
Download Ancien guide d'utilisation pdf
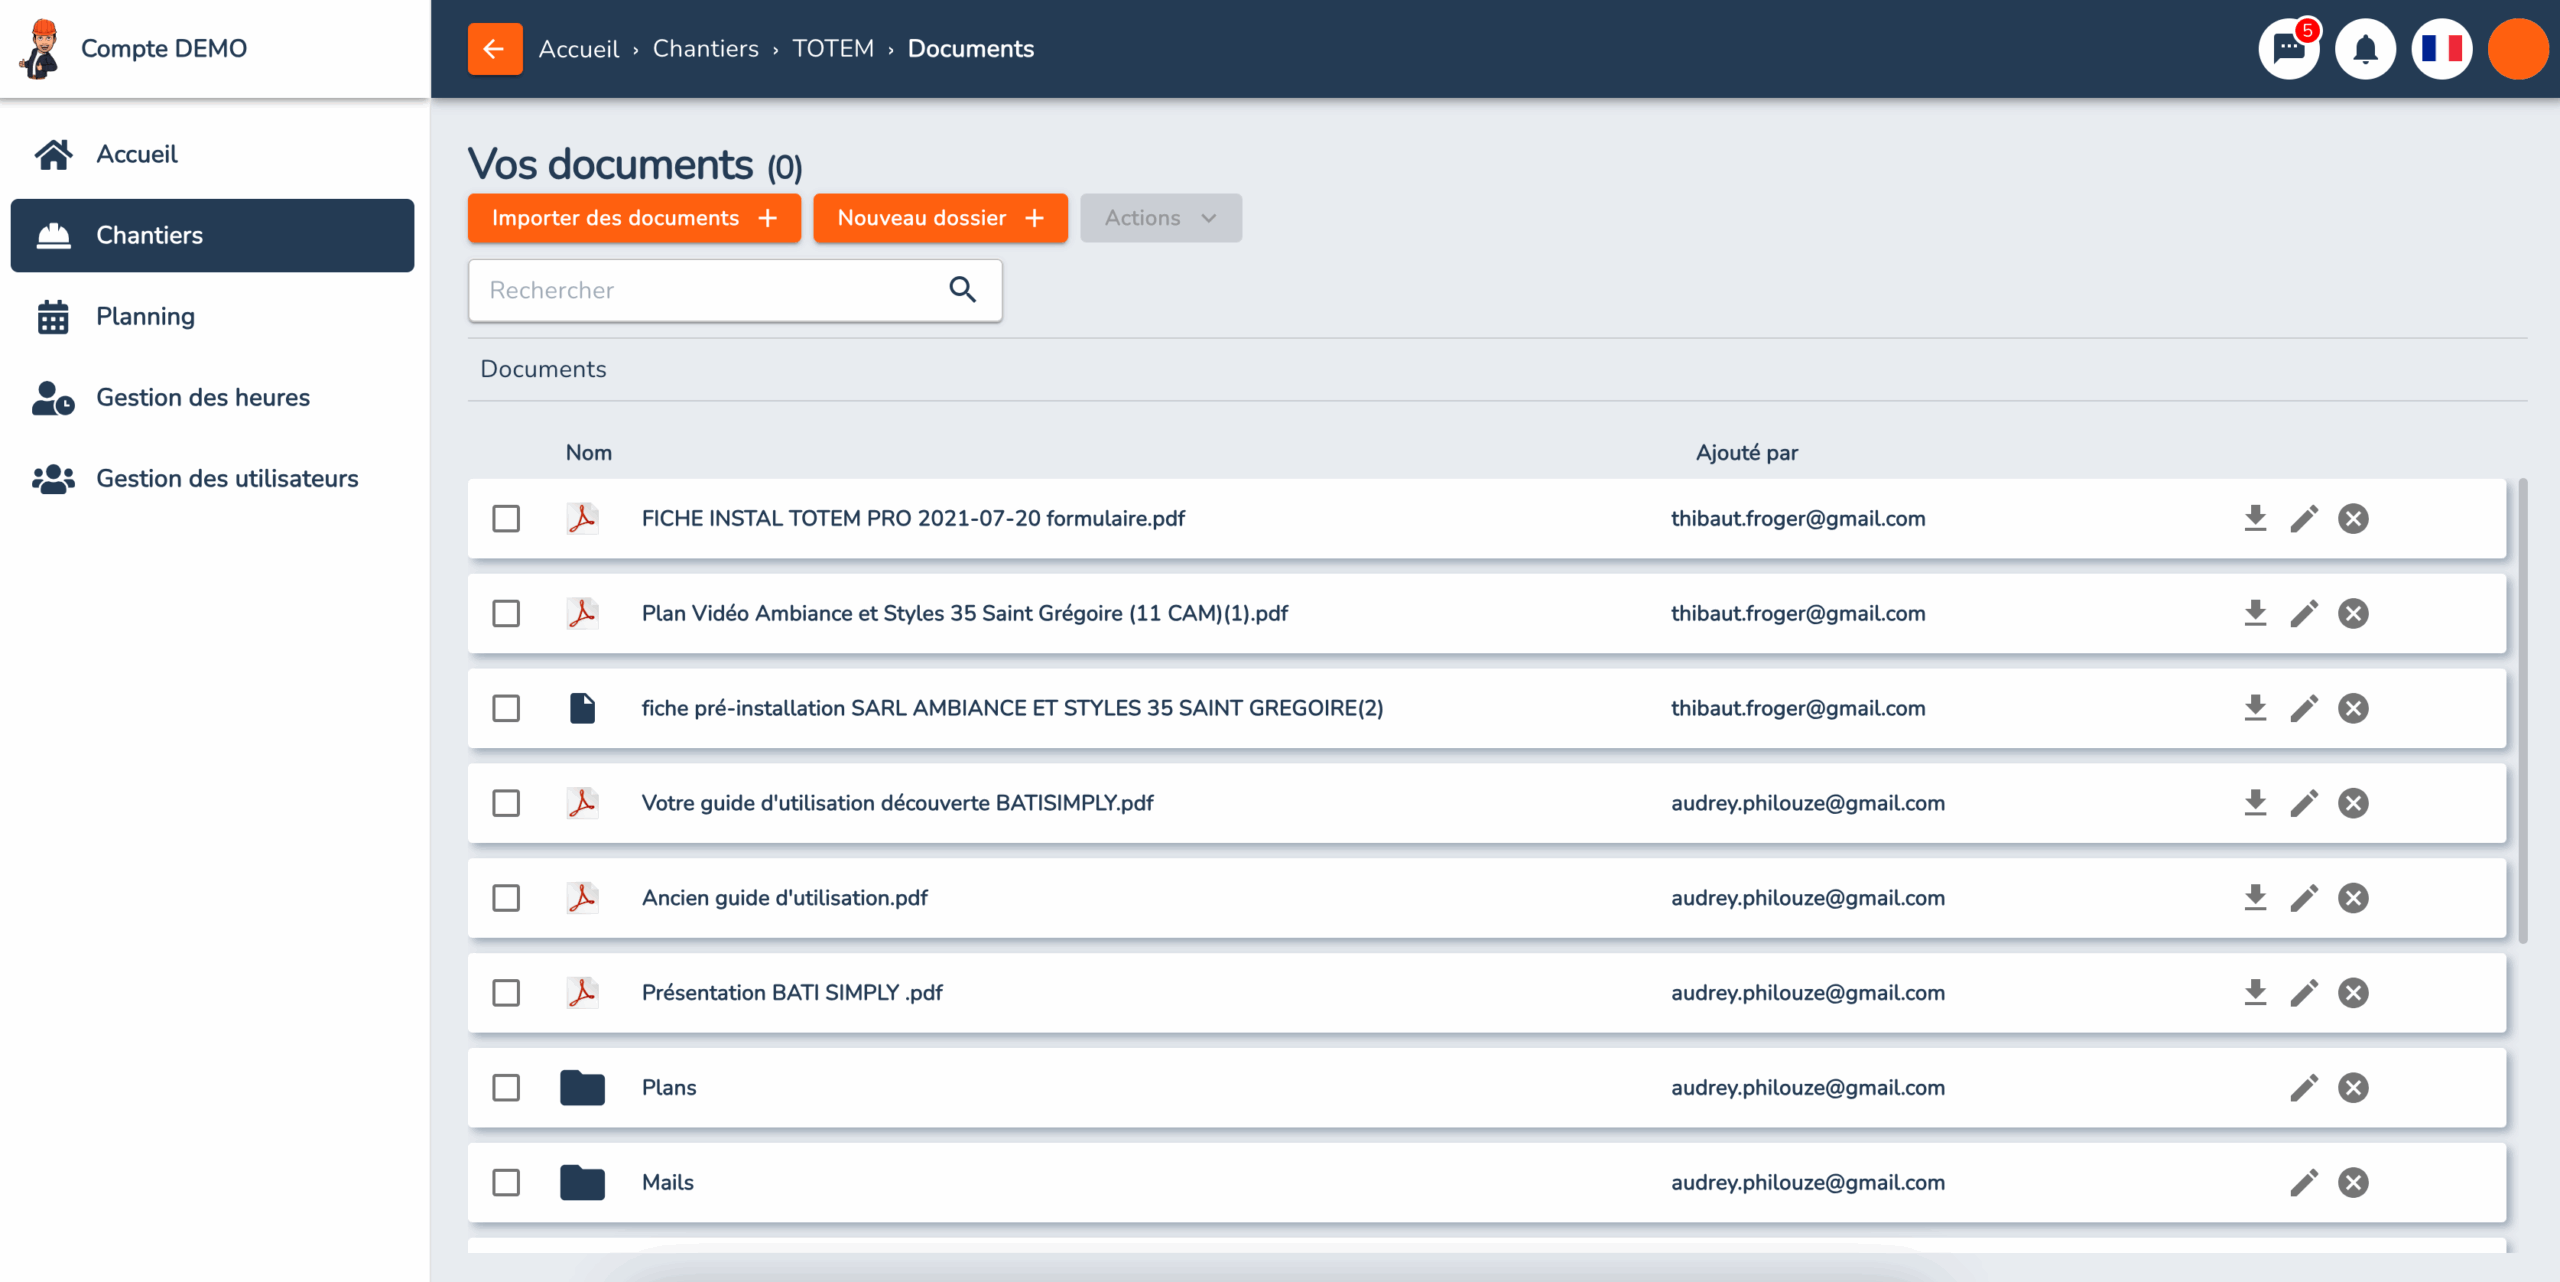(2255, 898)
